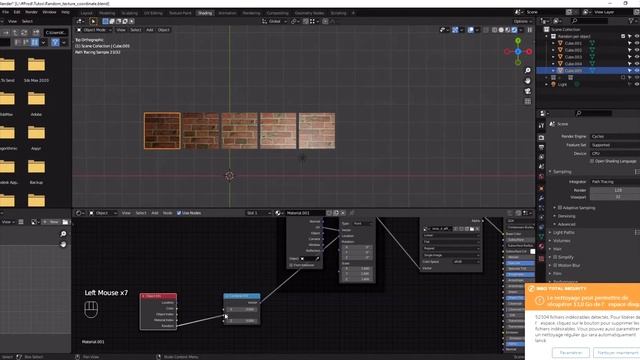Enable the Simplify checkbox
The height and width of the screenshot is (360, 640).
(x=555, y=257)
